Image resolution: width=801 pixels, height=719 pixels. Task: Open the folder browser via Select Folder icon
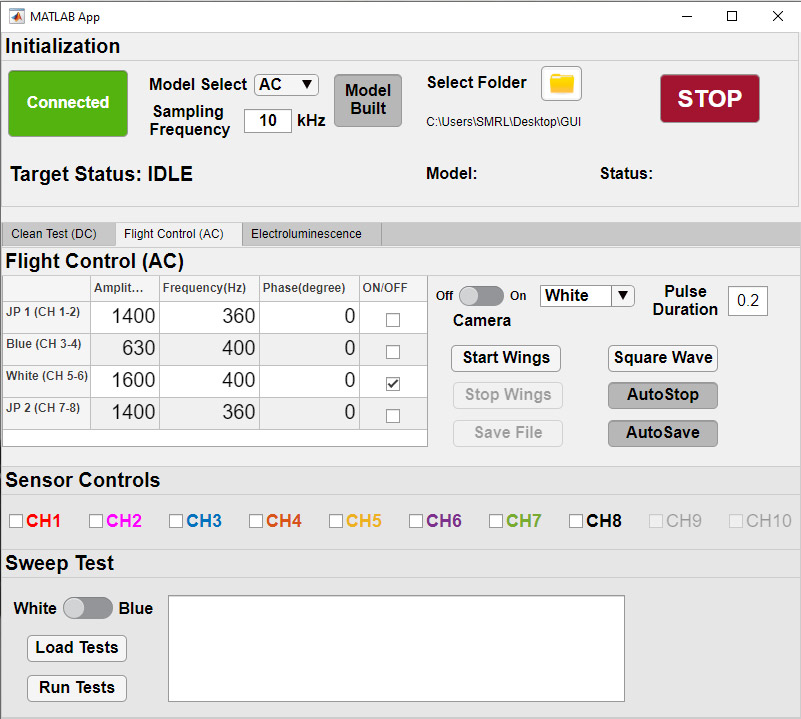coord(561,84)
